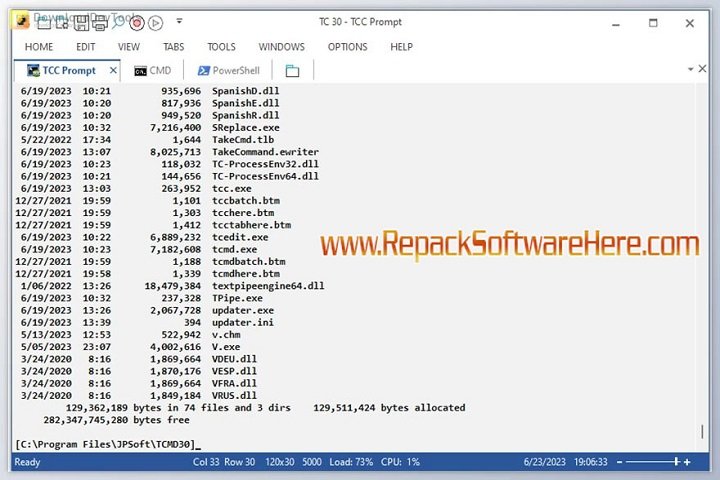Screen dimensions: 720x480
Task: Click the vertical scrollbar thumb in console
Action: [702, 431]
